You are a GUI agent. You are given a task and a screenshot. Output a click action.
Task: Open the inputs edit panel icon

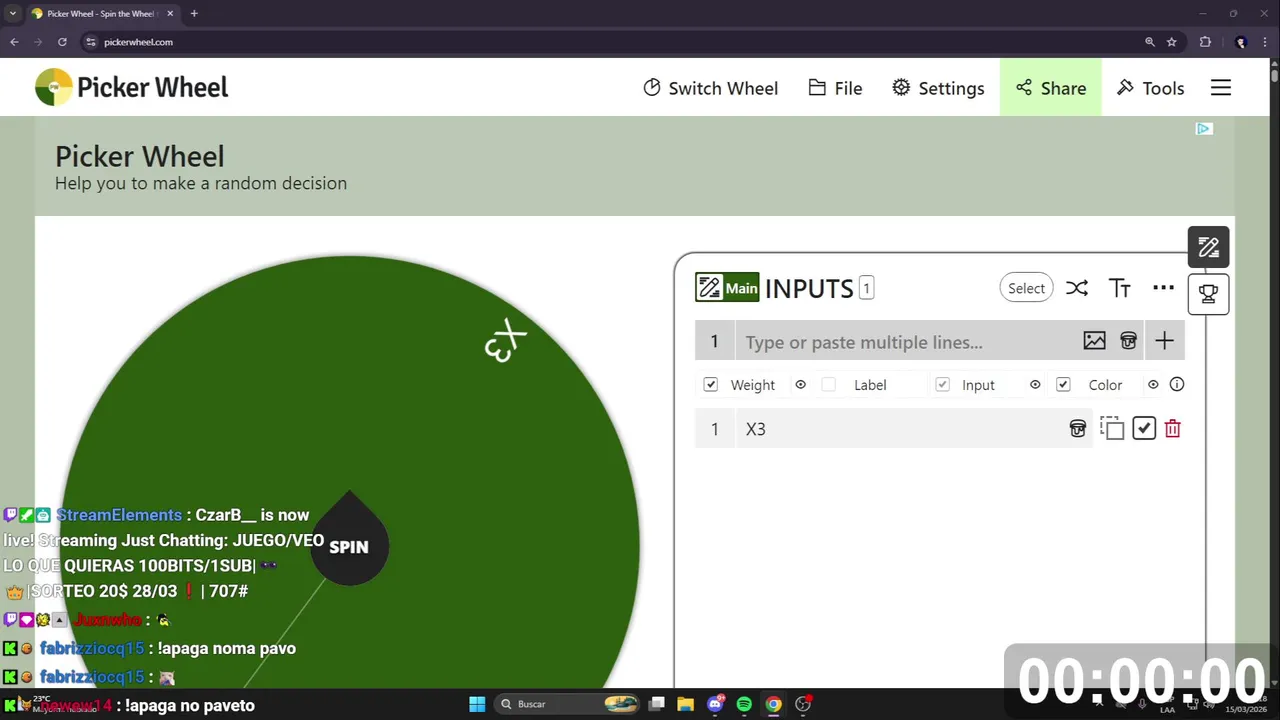tap(1208, 247)
